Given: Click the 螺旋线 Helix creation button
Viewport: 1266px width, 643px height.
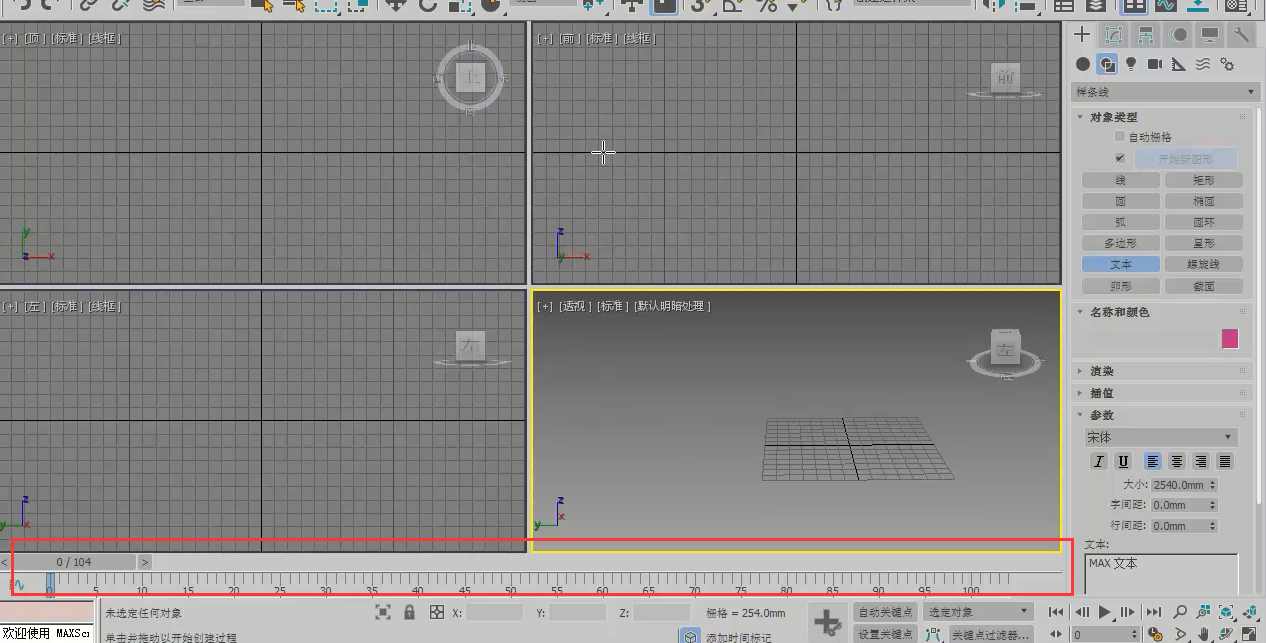Looking at the screenshot, I should click(x=1205, y=264).
